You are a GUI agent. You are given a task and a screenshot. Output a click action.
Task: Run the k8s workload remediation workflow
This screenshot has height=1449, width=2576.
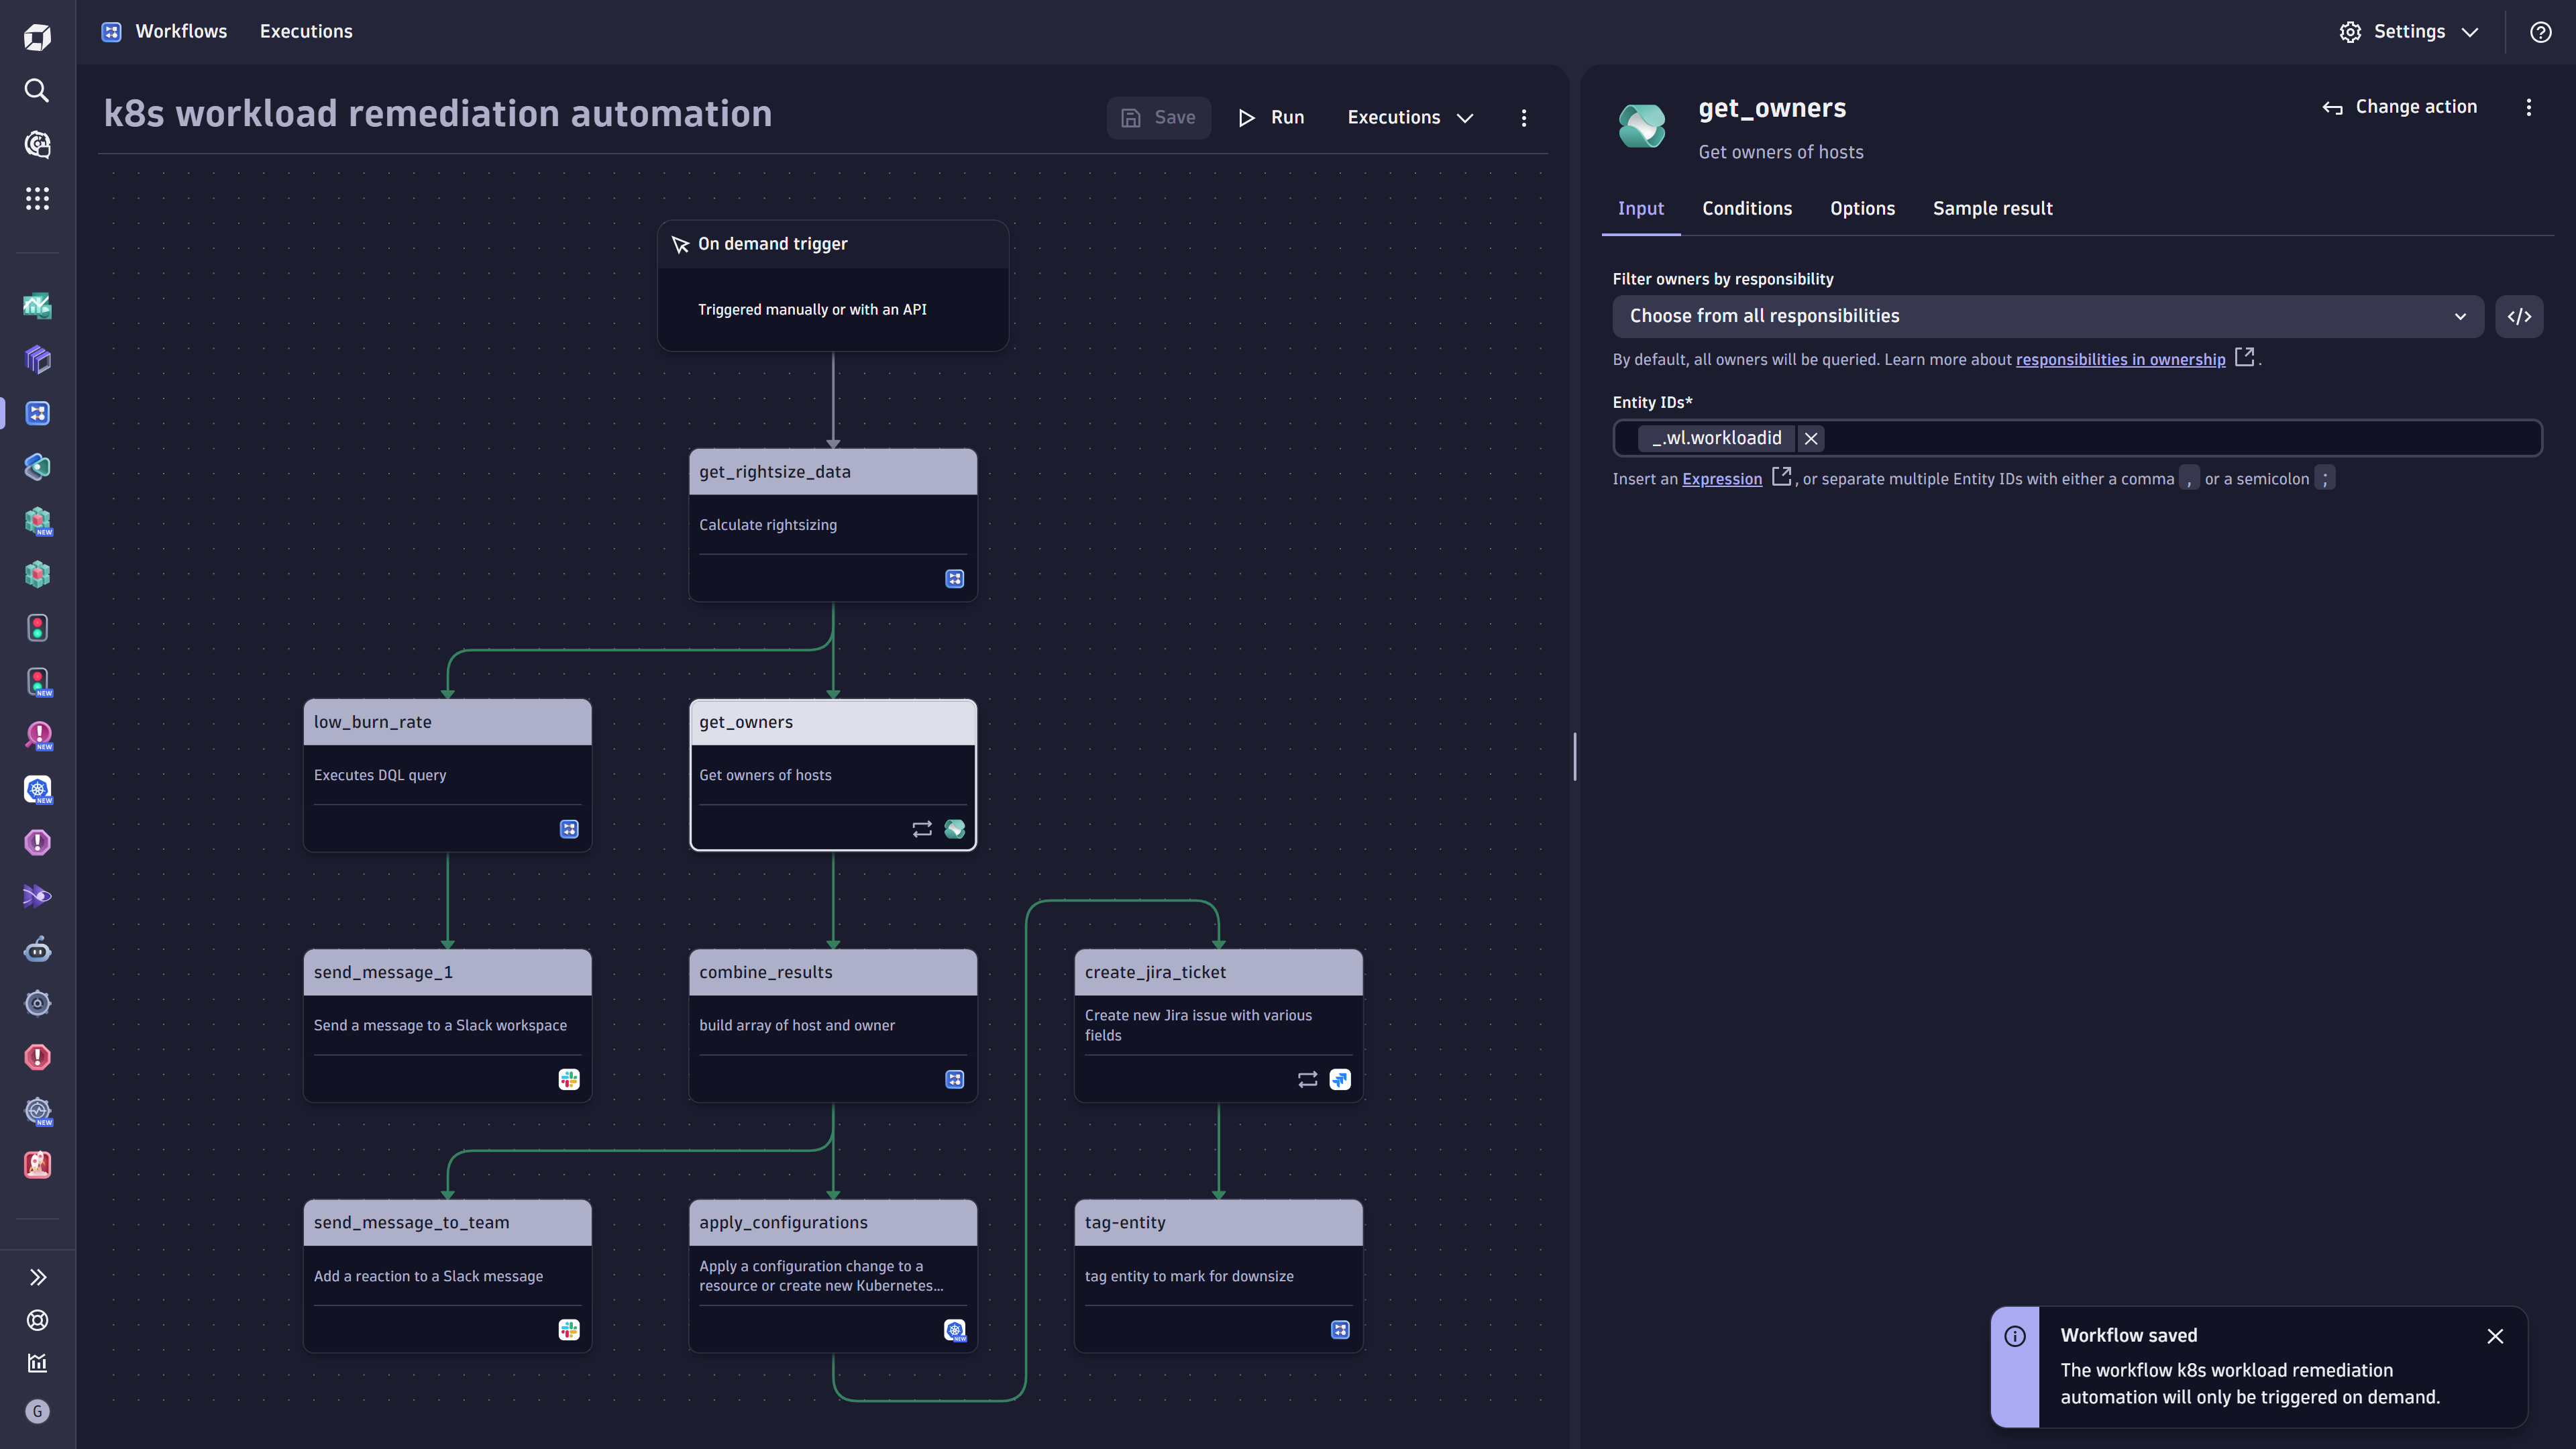point(1271,117)
